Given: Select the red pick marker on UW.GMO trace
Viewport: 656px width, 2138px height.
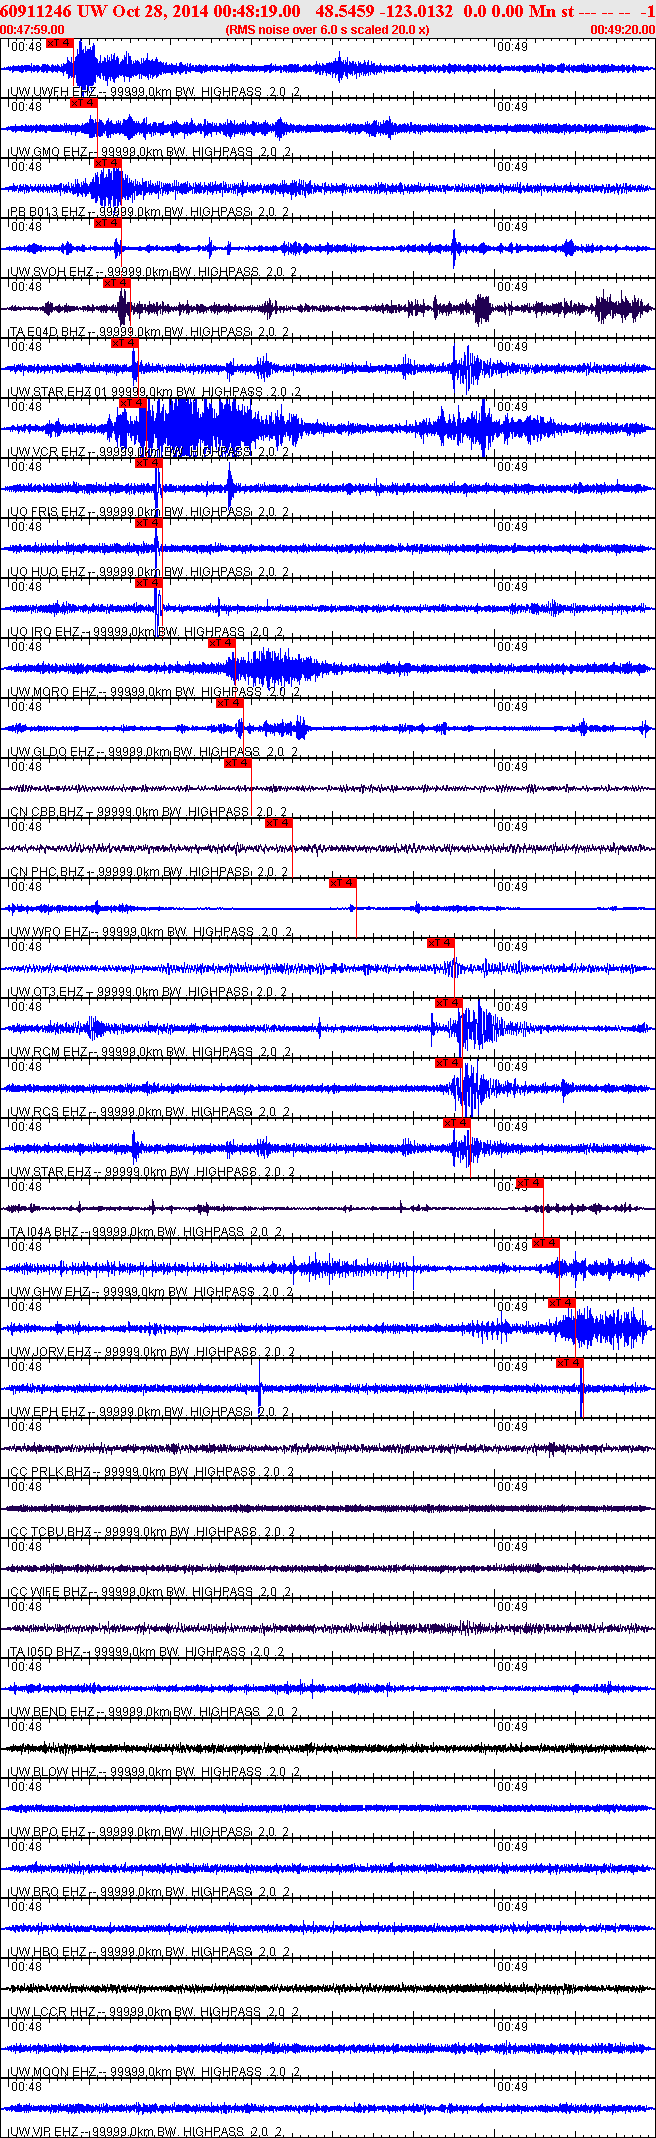Looking at the screenshot, I should click(84, 103).
